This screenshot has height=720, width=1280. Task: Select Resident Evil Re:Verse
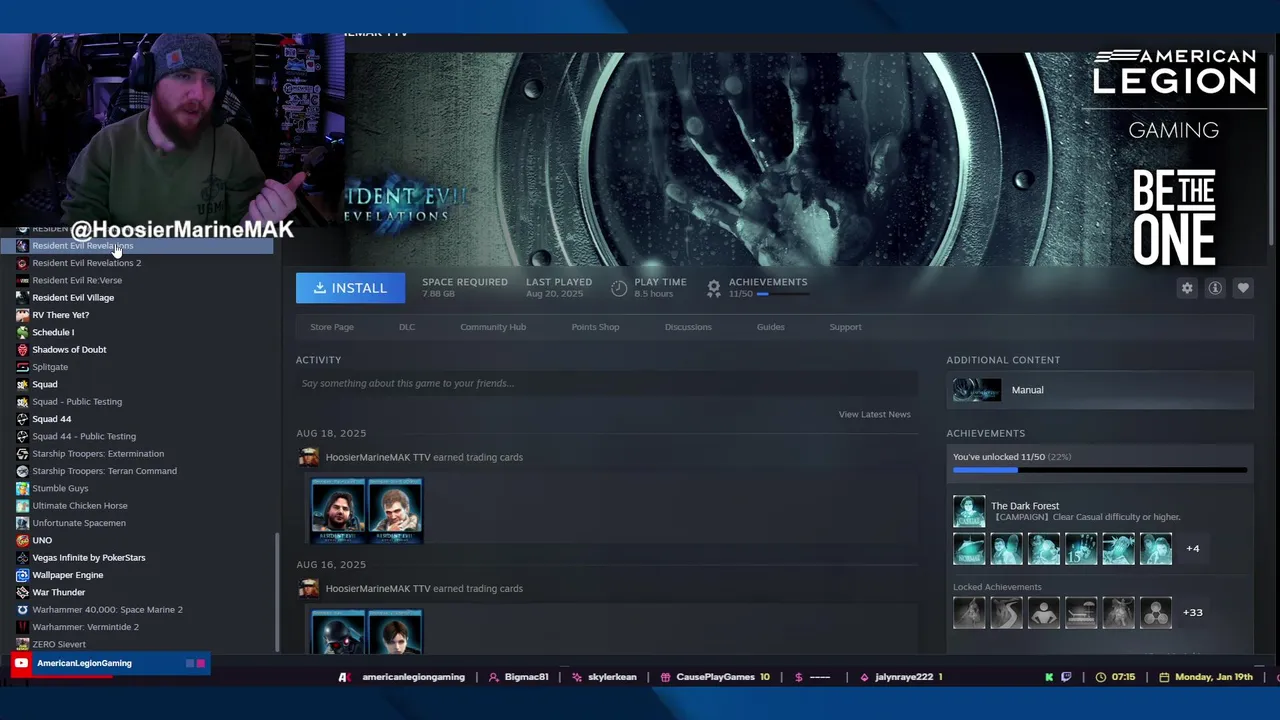point(77,280)
